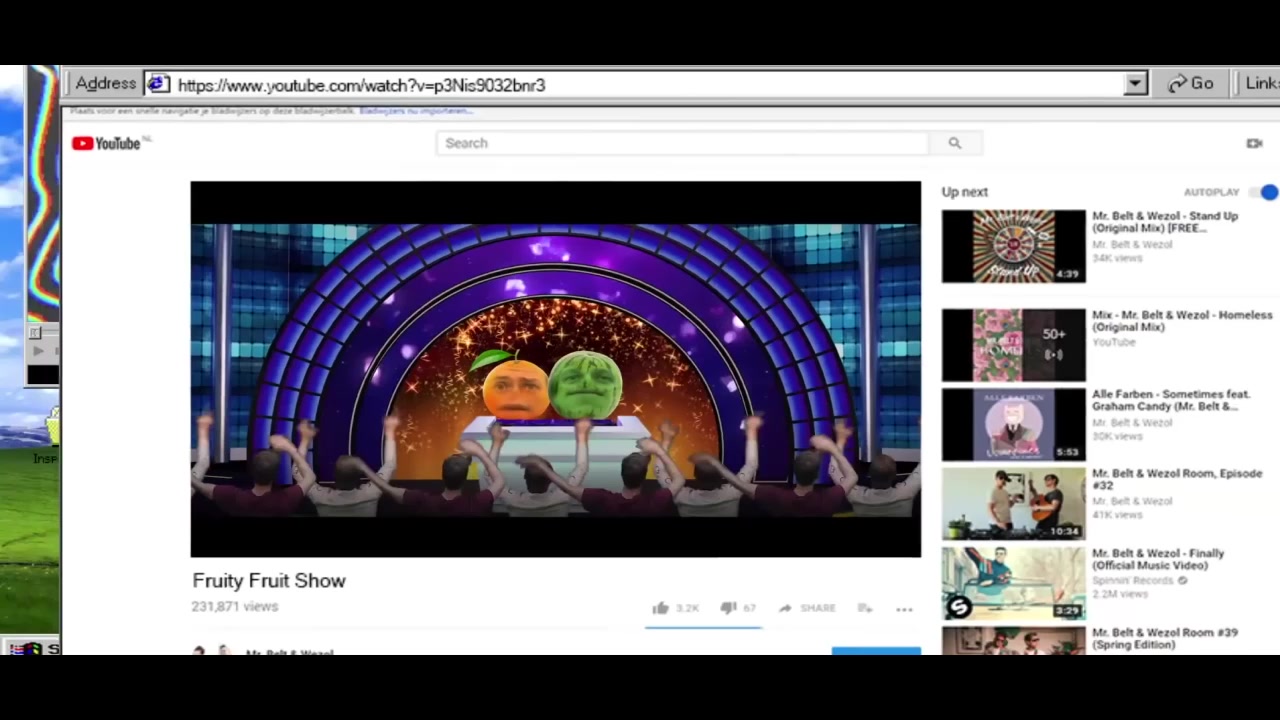Click the 41K views text
Image resolution: width=1280 pixels, height=720 pixels.
1117,515
